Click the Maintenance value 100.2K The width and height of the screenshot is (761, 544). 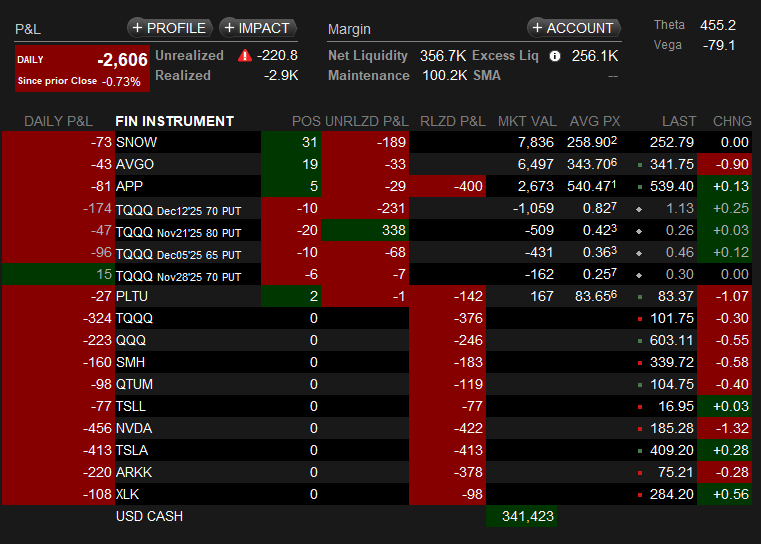[x=445, y=76]
